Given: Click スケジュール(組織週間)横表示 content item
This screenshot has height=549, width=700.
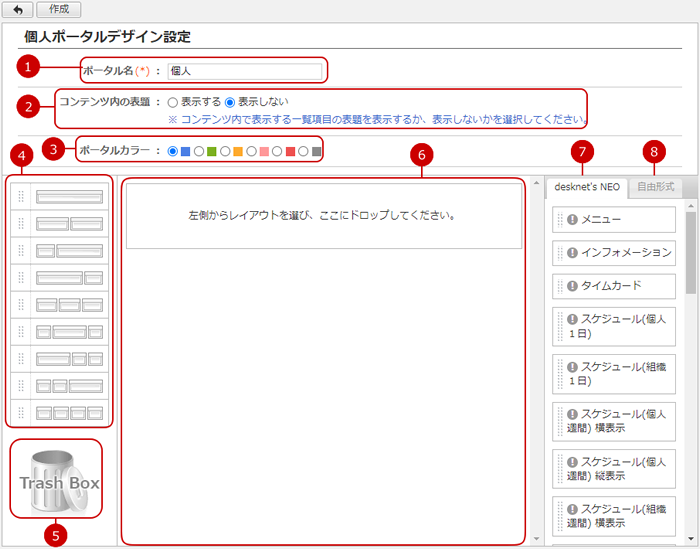Looking at the screenshot, I should click(614, 516).
